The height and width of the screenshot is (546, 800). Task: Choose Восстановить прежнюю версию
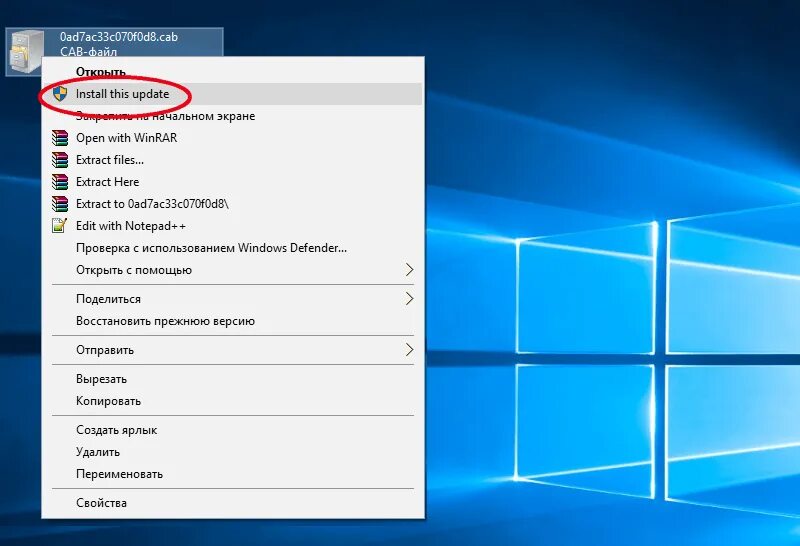point(233,320)
